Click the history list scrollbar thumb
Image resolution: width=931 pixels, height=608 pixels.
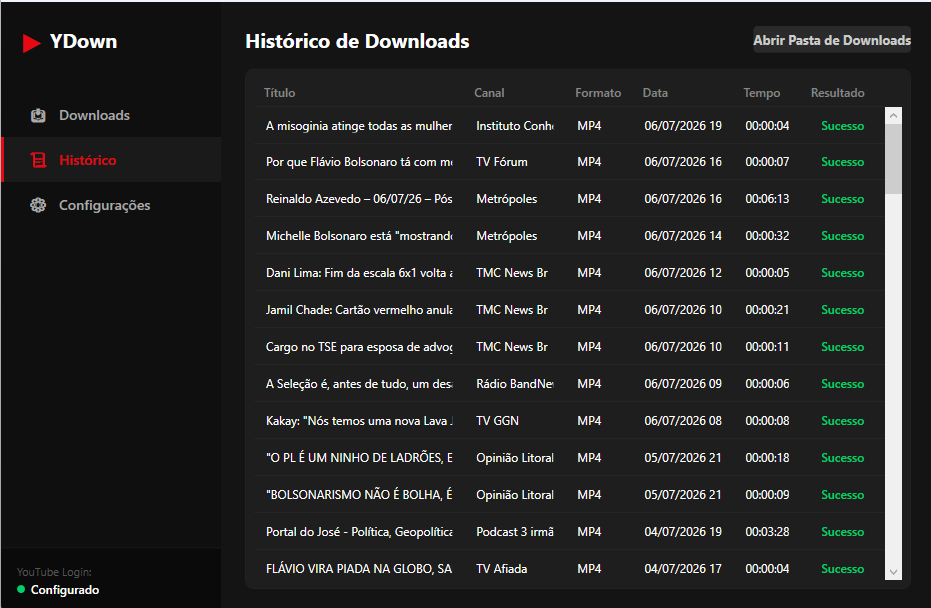coord(893,159)
